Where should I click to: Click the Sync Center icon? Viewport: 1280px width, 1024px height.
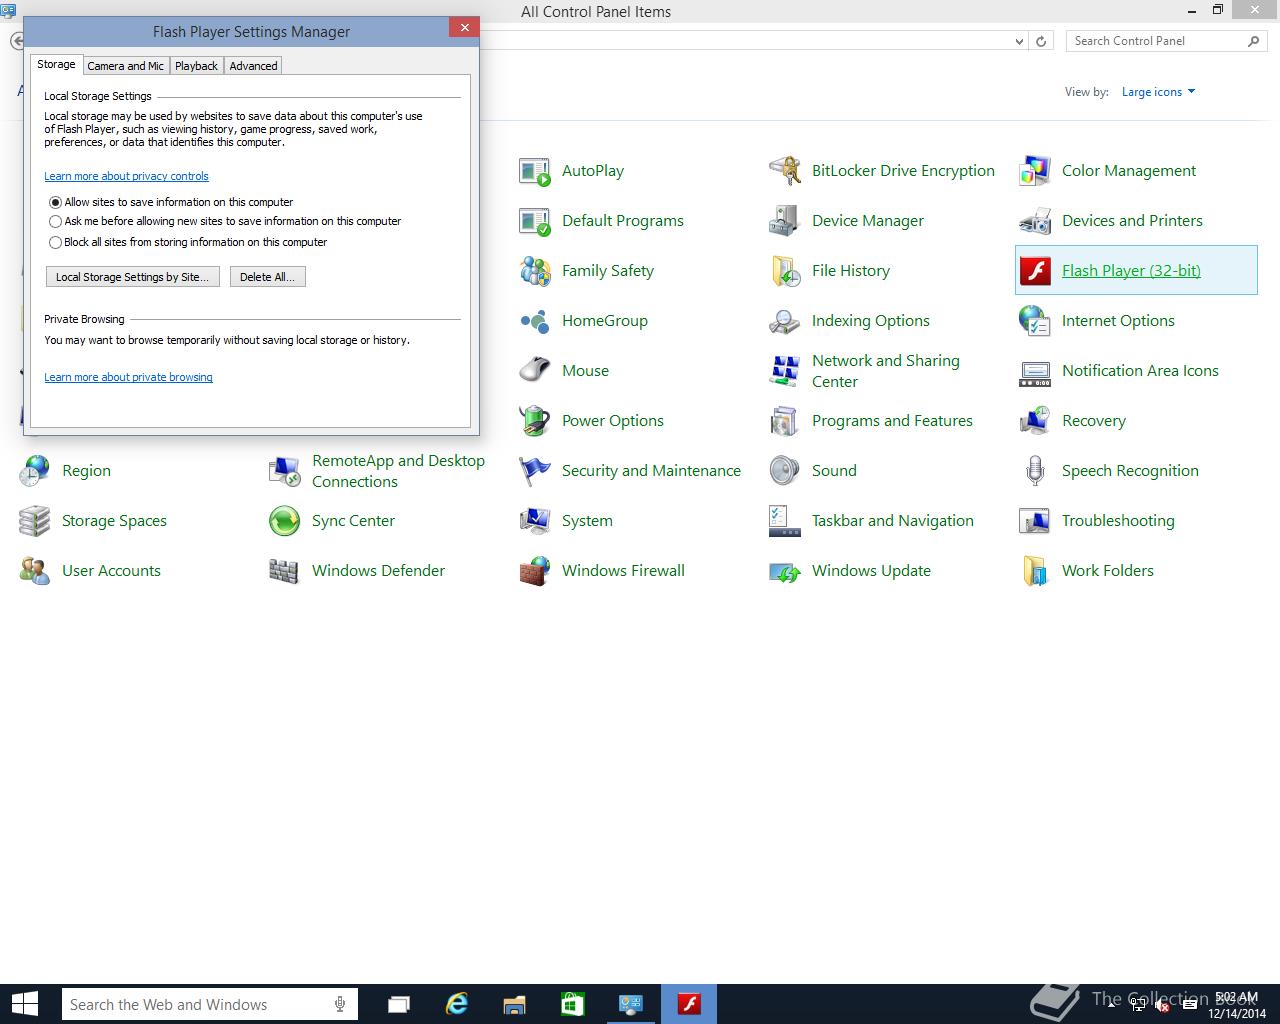point(285,521)
